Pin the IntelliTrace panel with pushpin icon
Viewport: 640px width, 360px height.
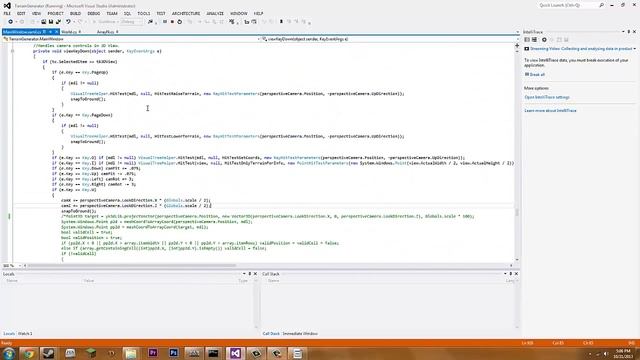(x=629, y=31)
